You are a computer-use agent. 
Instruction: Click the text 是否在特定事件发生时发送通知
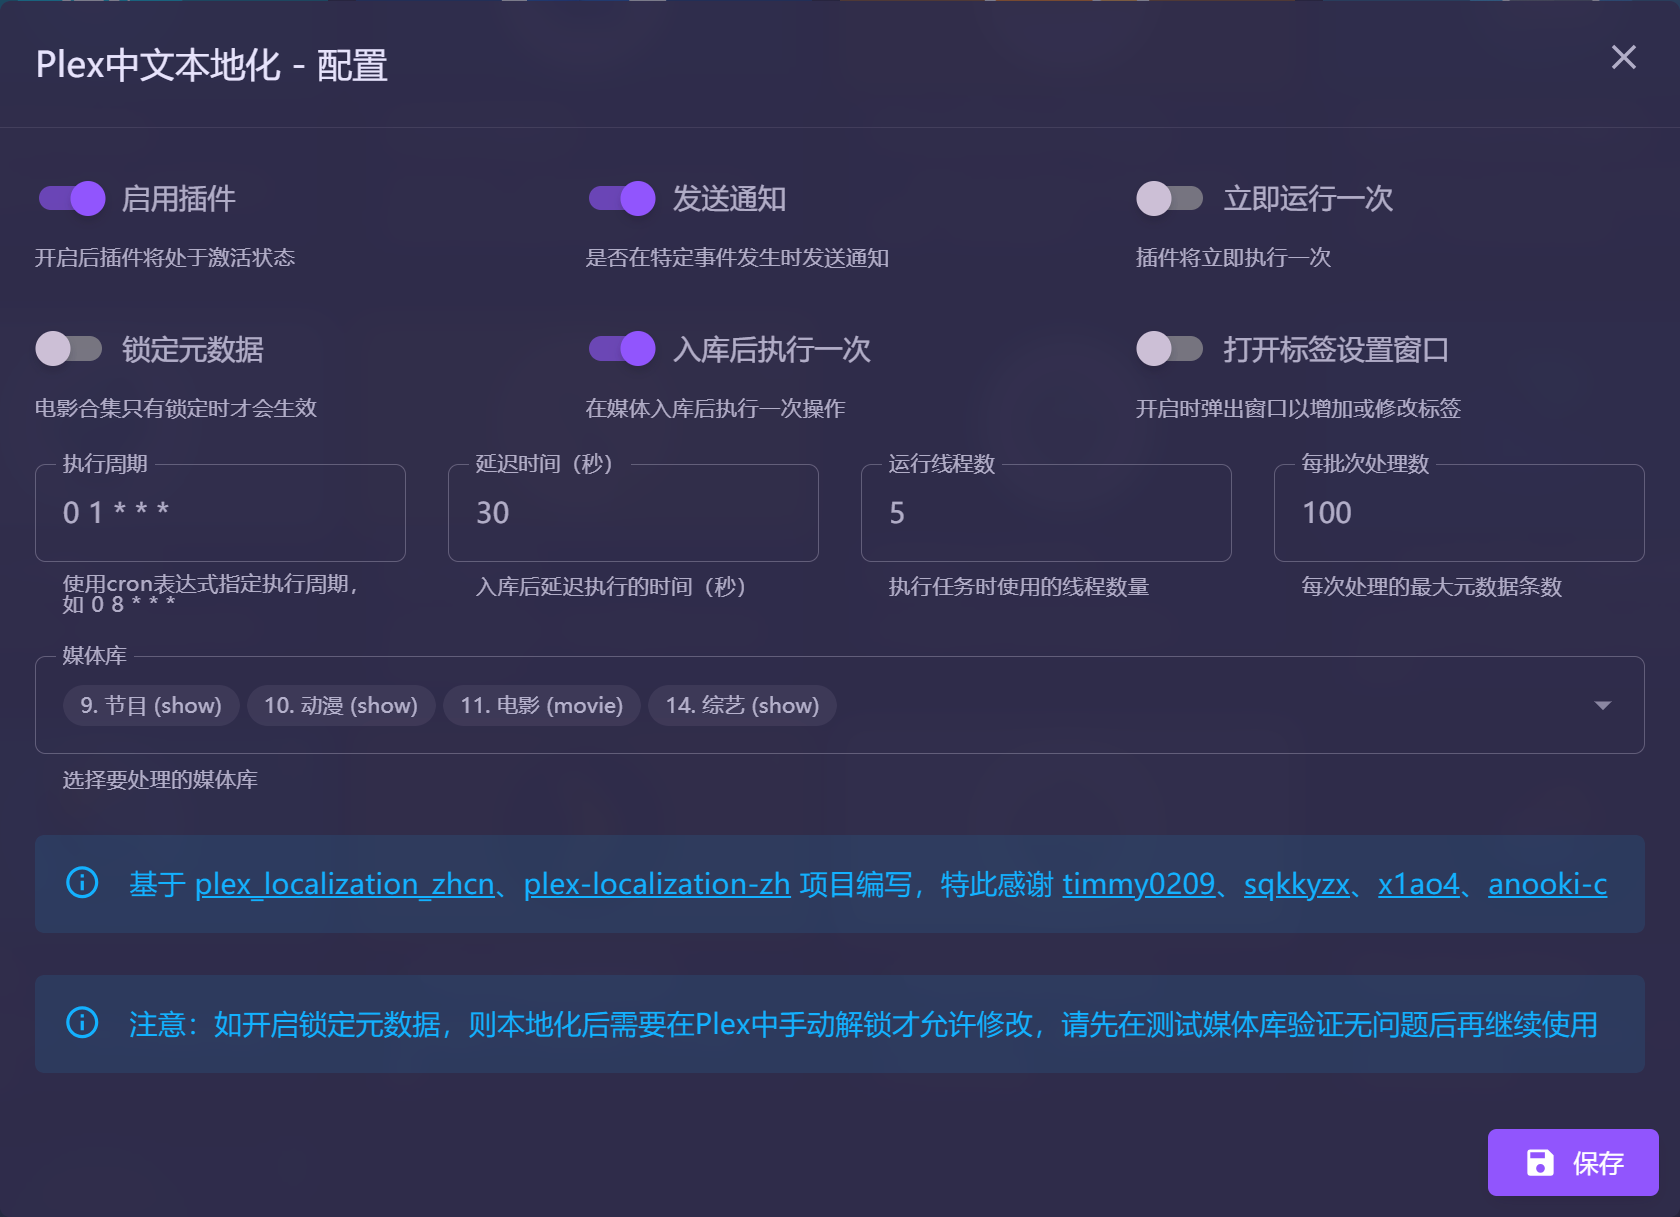pyautogui.click(x=737, y=258)
